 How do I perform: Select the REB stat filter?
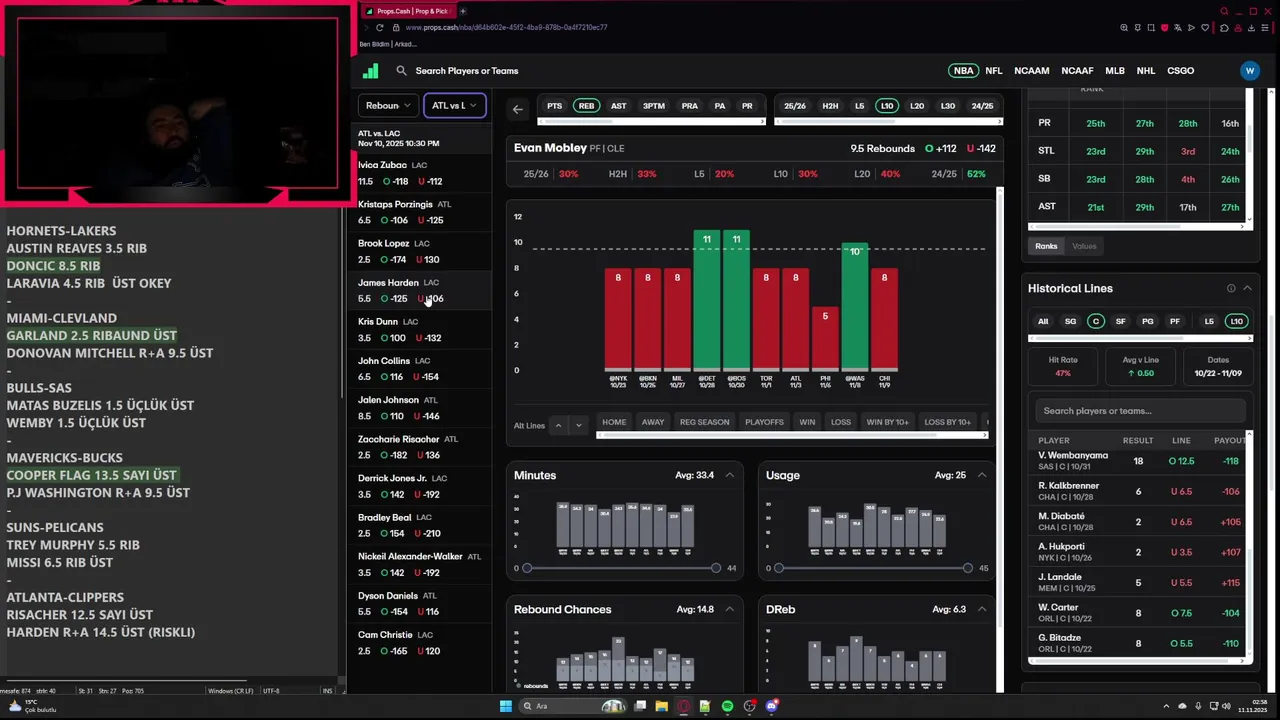tap(586, 106)
